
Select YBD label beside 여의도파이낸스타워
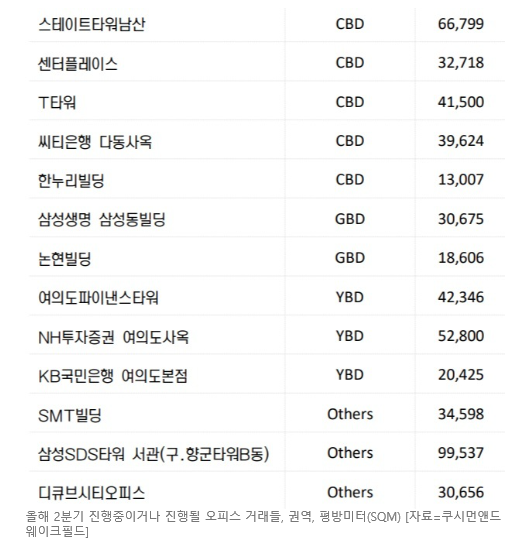350,297
